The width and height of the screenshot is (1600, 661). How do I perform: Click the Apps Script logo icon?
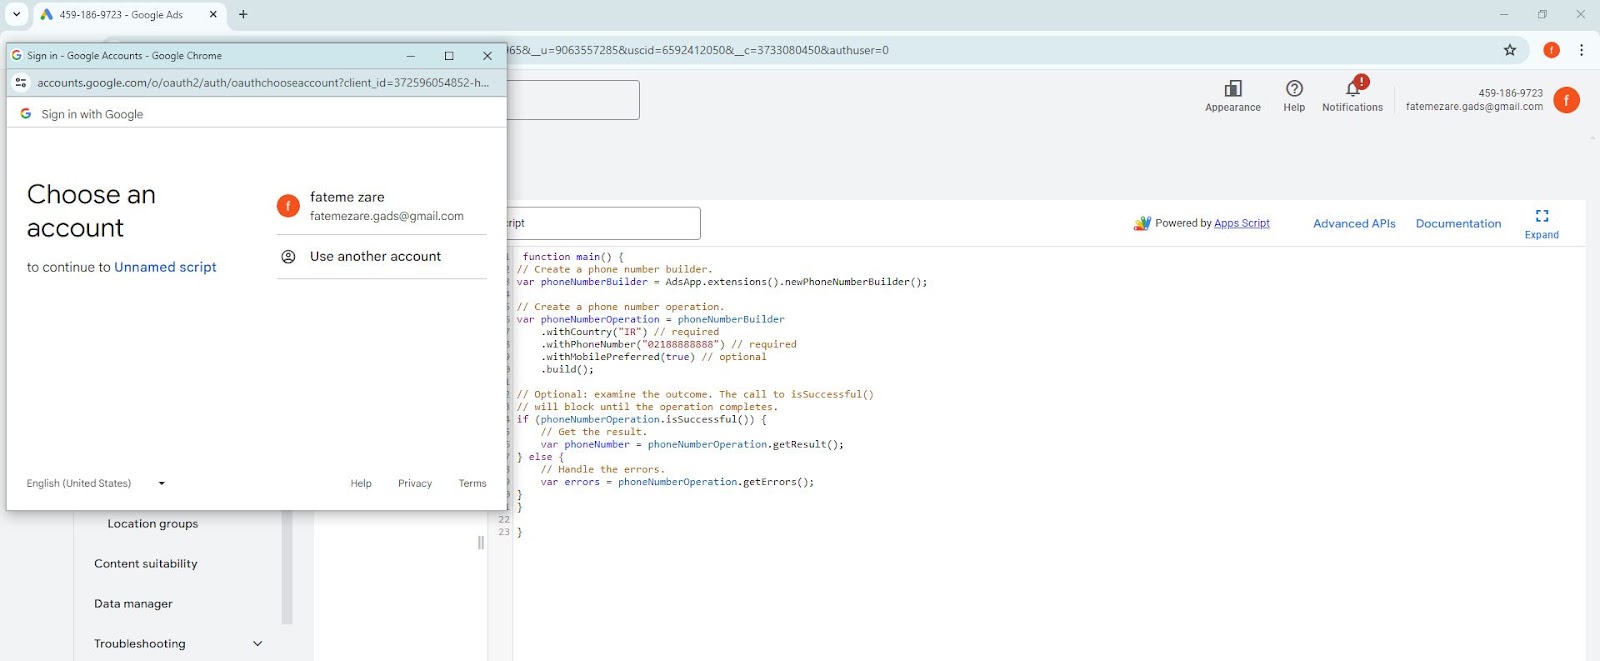point(1142,224)
